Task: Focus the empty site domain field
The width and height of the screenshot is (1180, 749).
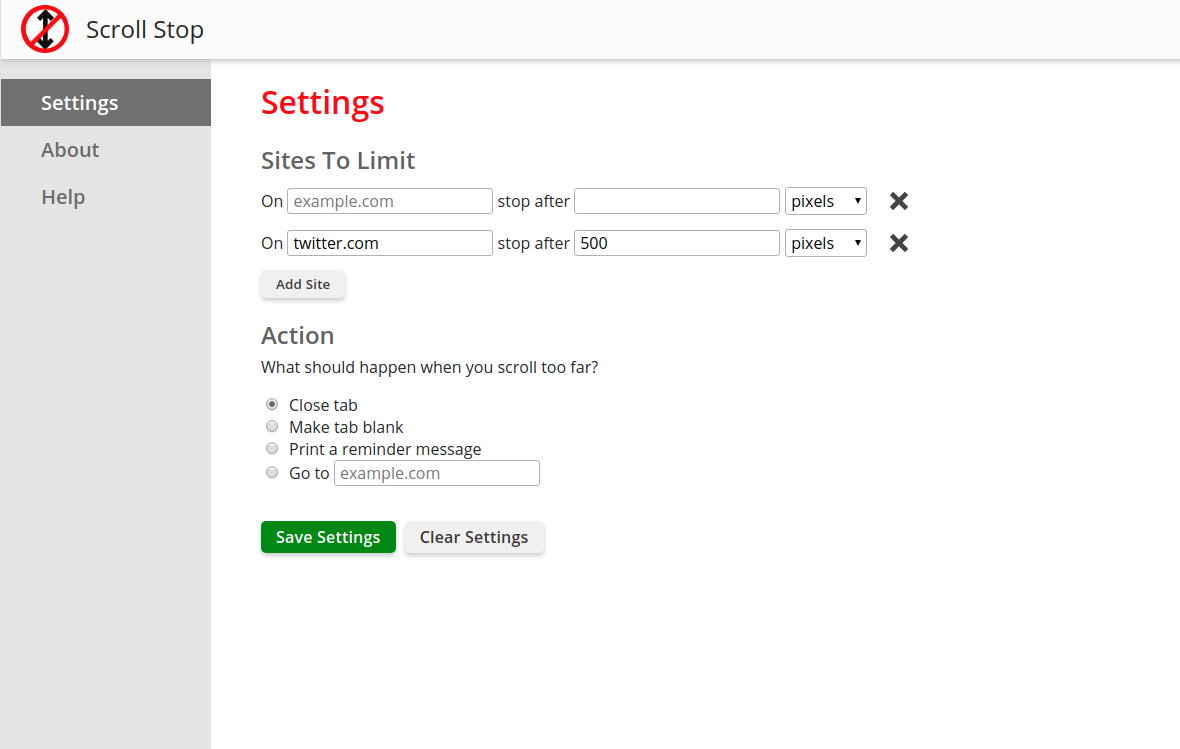Action: (x=390, y=201)
